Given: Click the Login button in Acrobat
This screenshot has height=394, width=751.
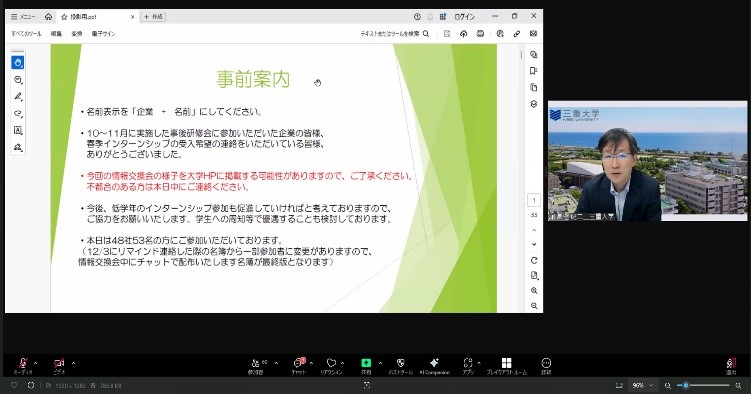Looking at the screenshot, I should tap(464, 17).
